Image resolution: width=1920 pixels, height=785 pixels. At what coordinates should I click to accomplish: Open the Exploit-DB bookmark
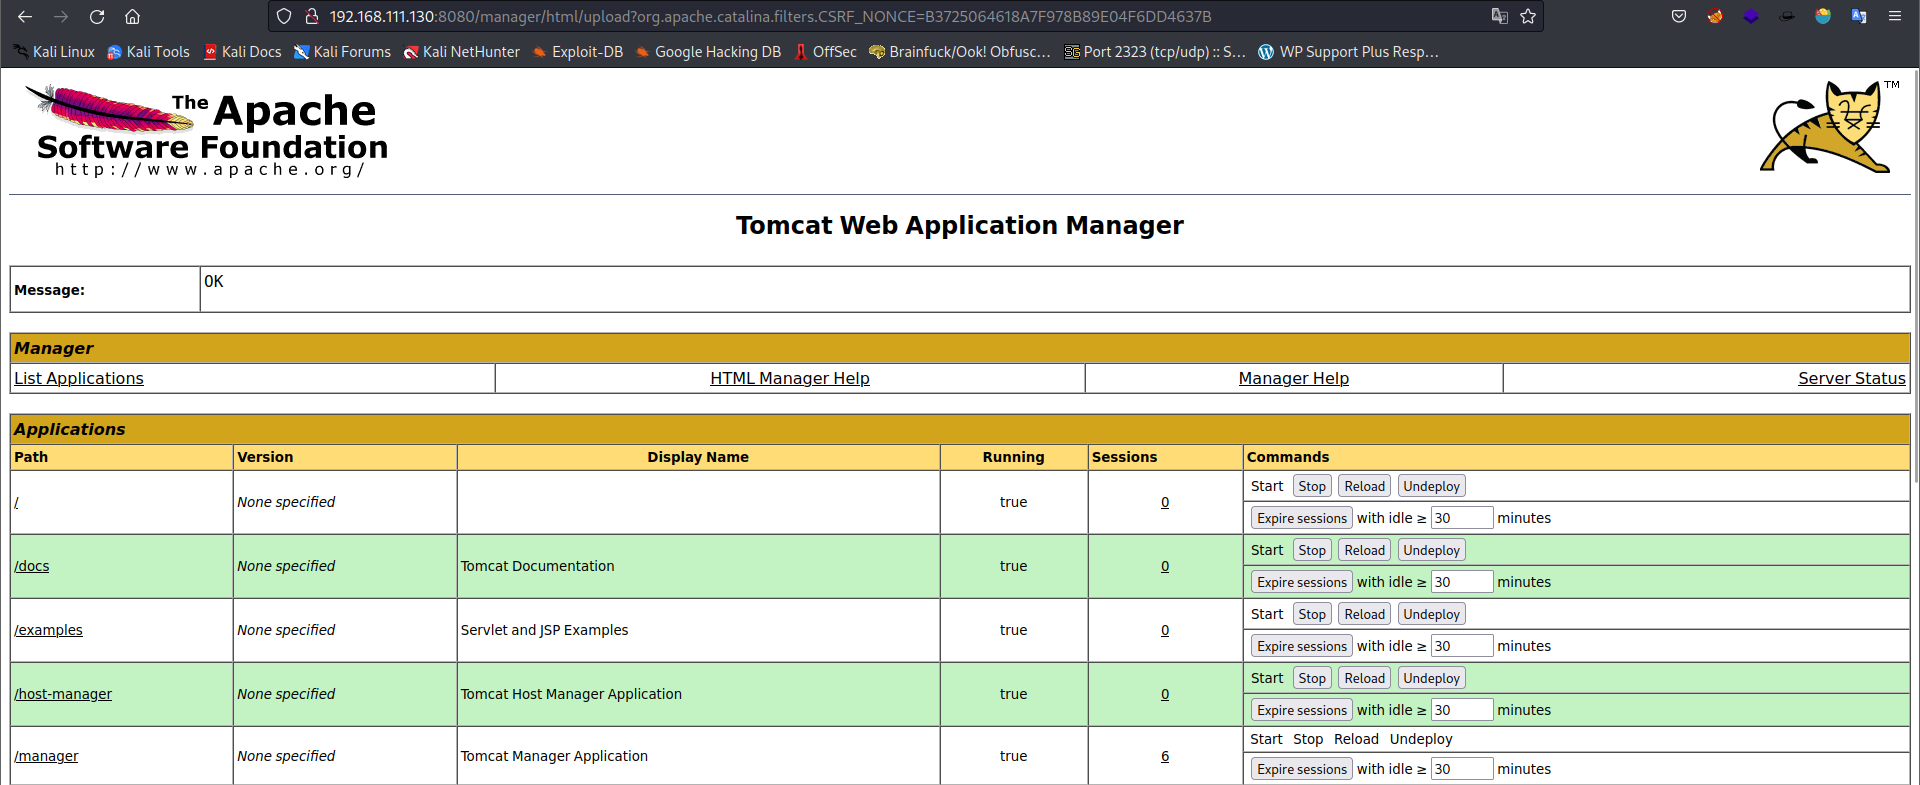coord(578,52)
